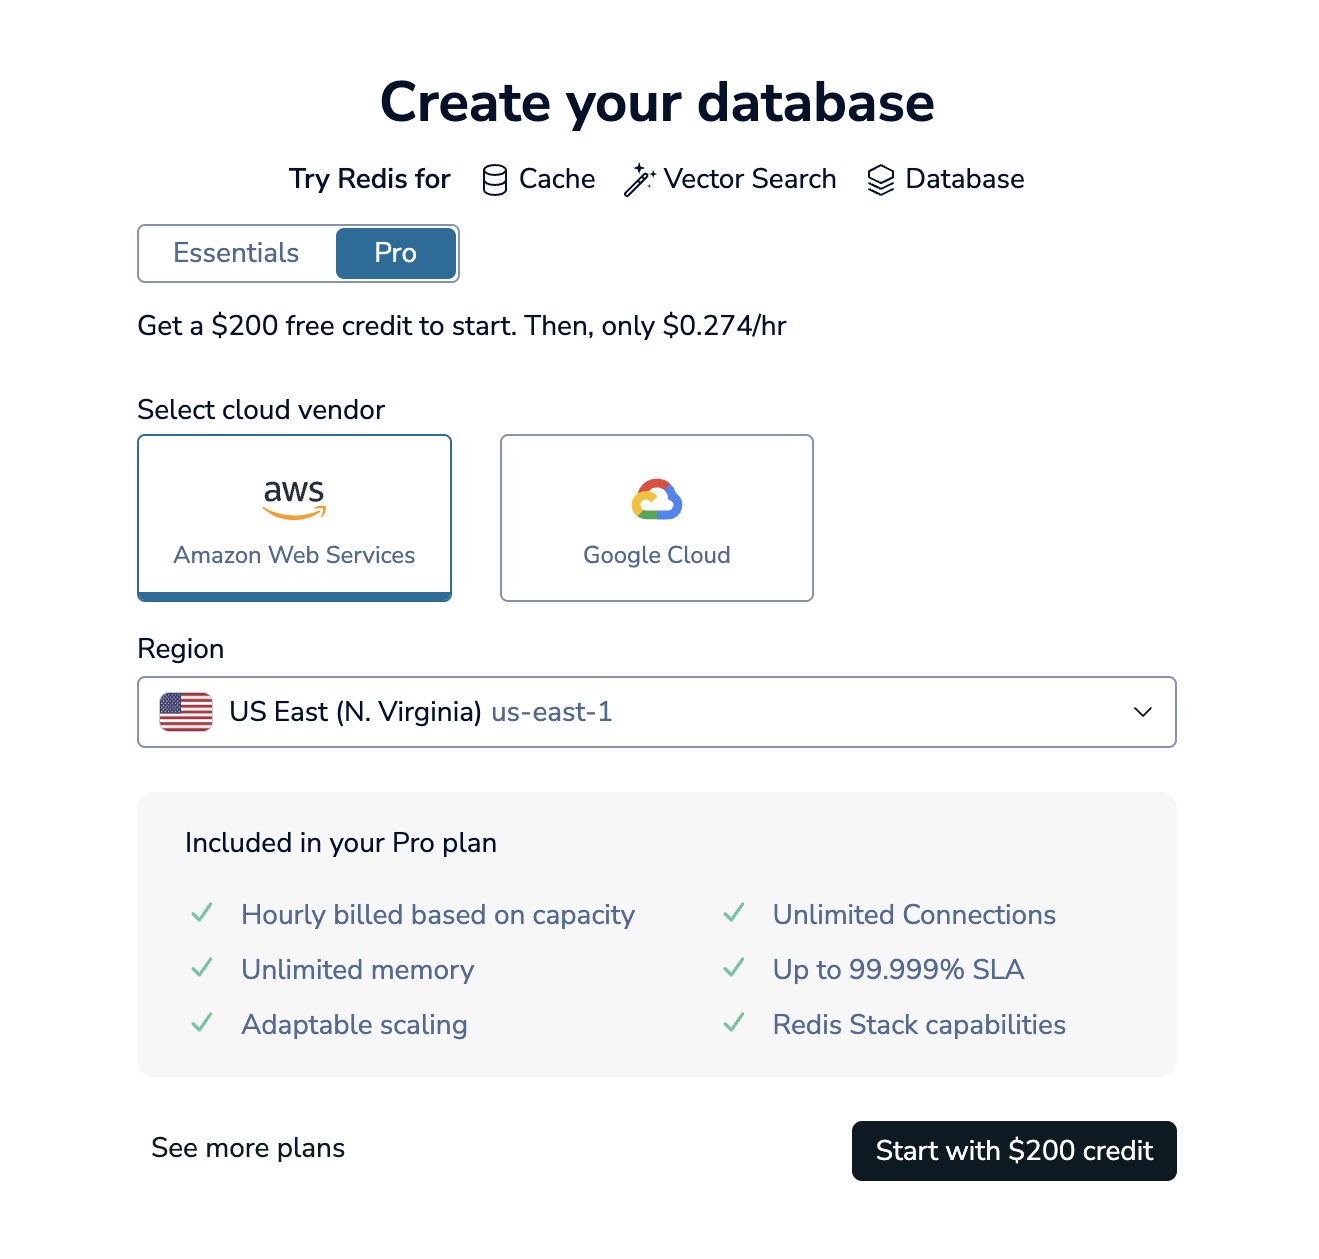Screen dimensions: 1319x1259
Task: Choose Amazon Web Services vendor card
Action: pos(294,517)
